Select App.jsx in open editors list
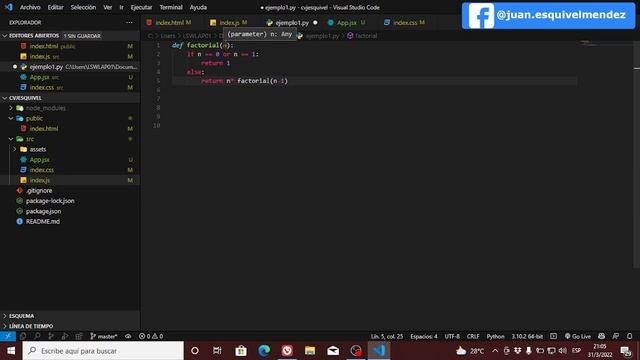 tap(70, 77)
